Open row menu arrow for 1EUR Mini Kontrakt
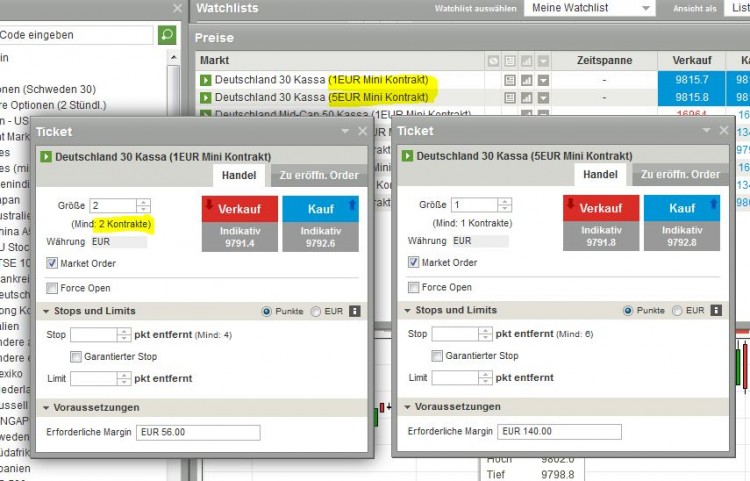750x481 pixels. 543,80
